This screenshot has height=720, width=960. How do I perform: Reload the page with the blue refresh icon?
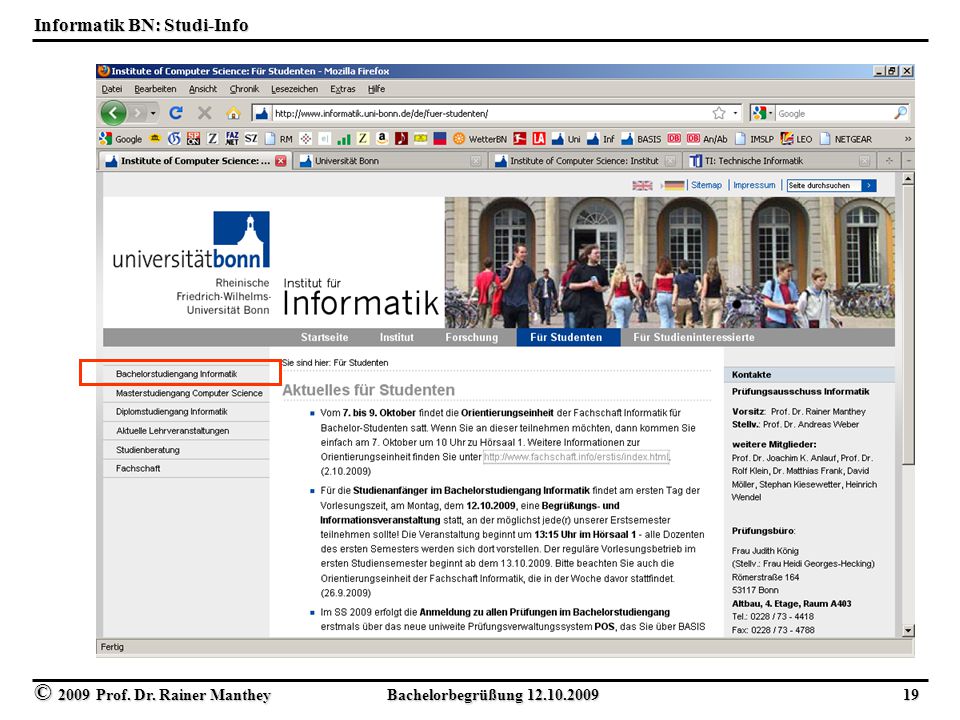coord(176,113)
